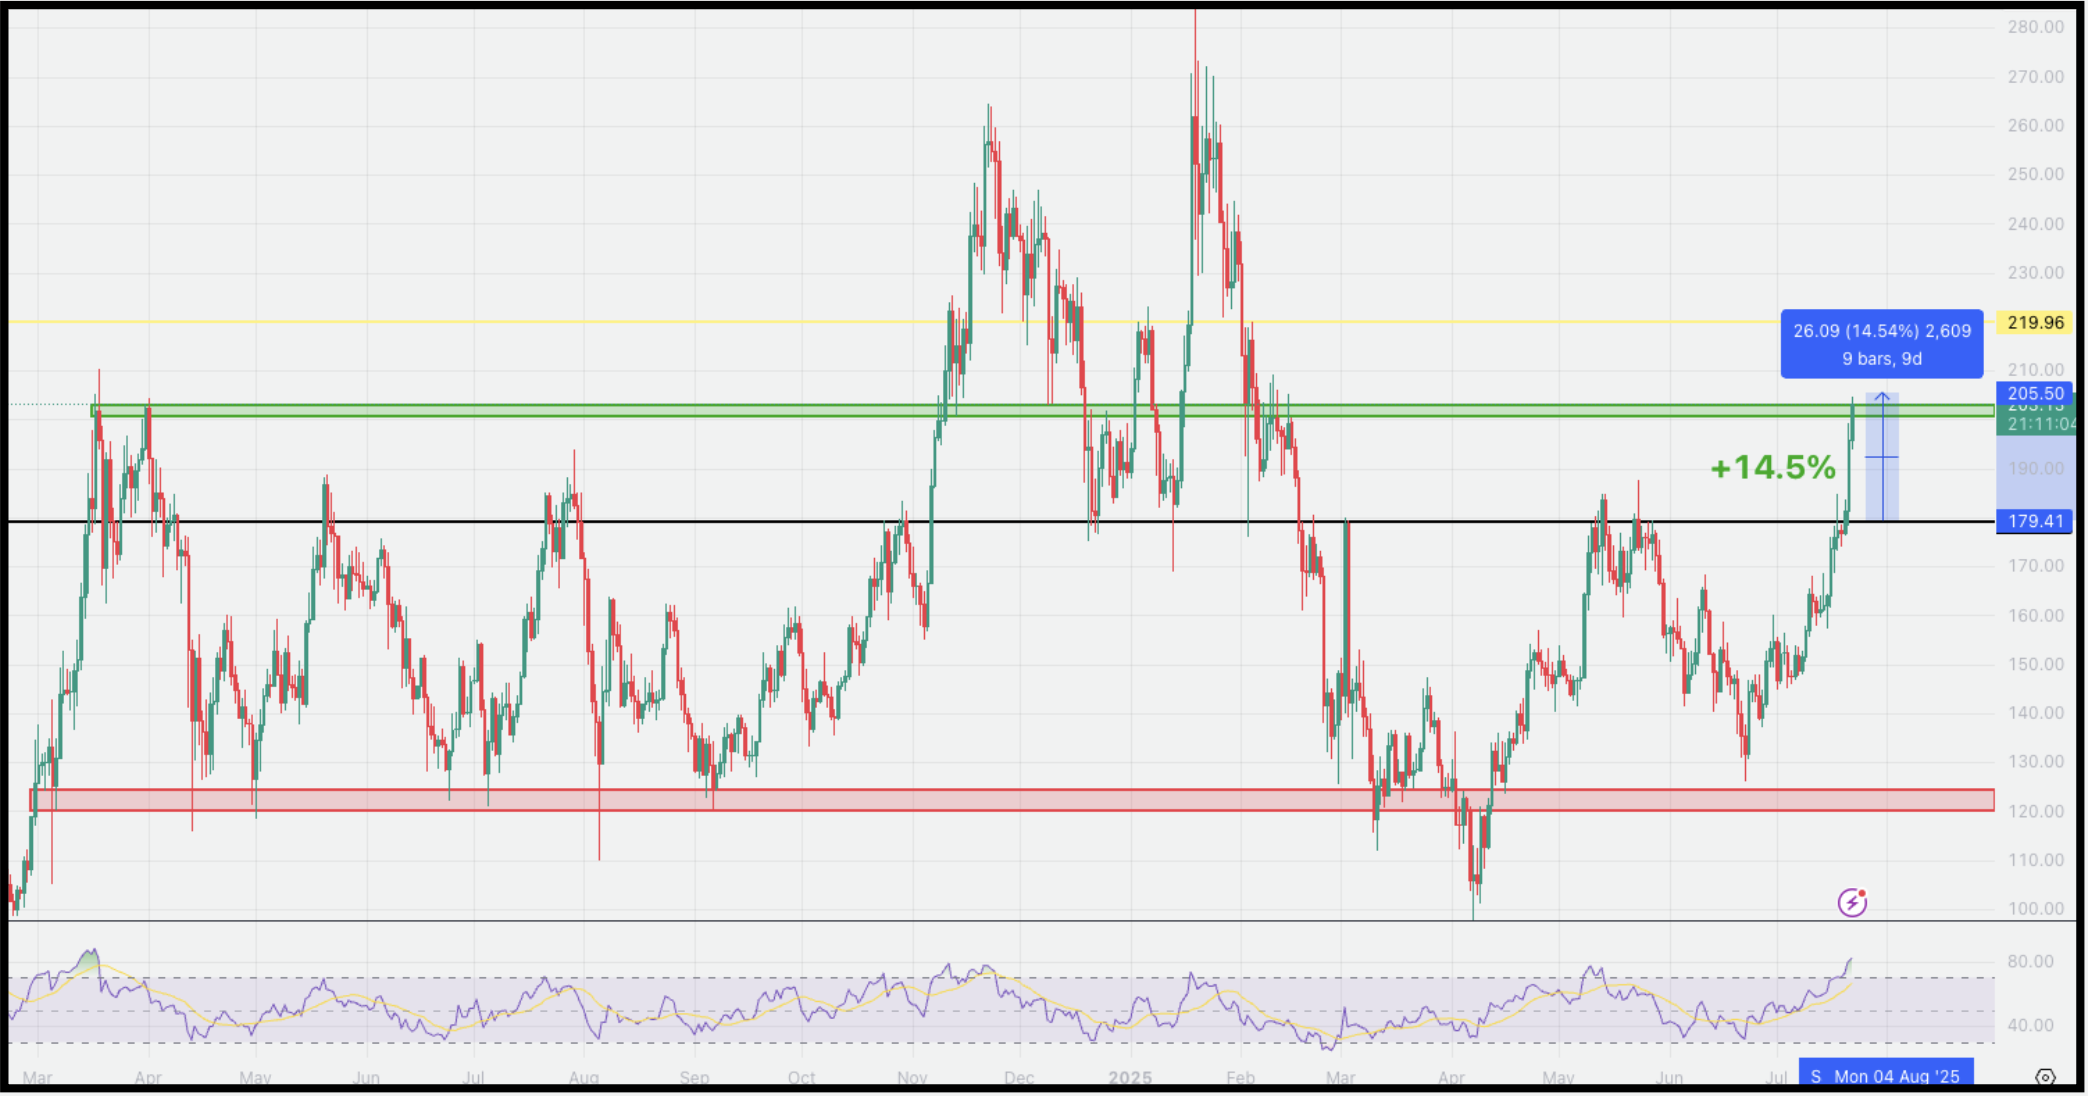2088x1096 pixels.
Task: Click the purple lightning bolt event icon
Action: [1852, 903]
